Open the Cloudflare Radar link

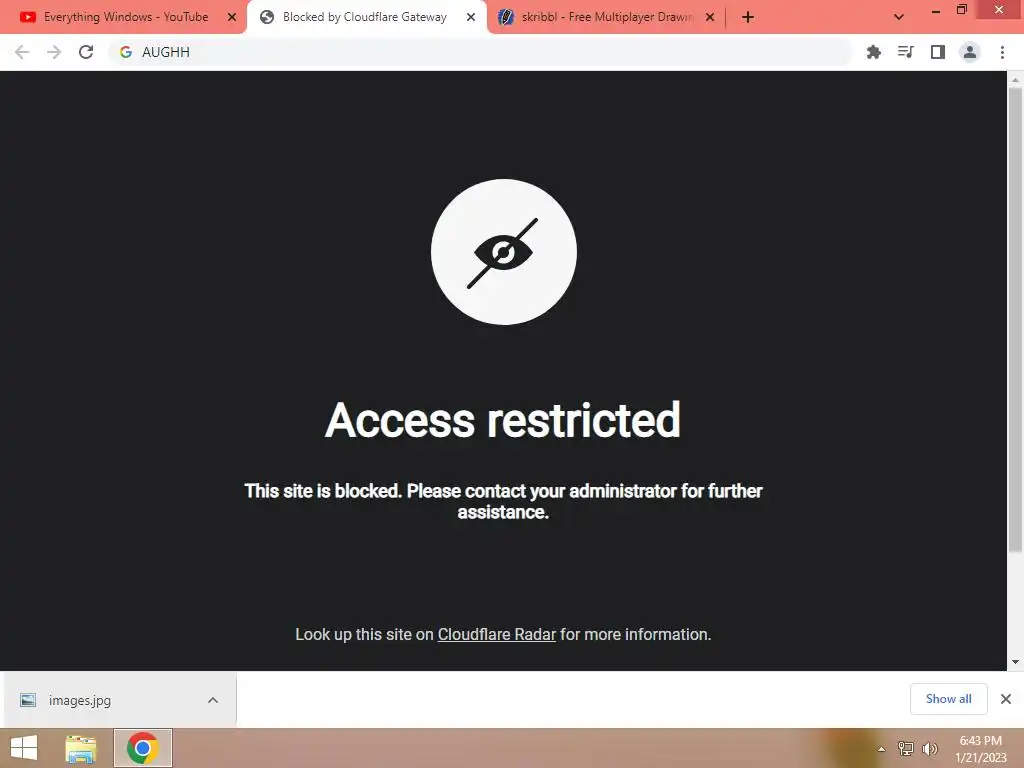click(496, 634)
